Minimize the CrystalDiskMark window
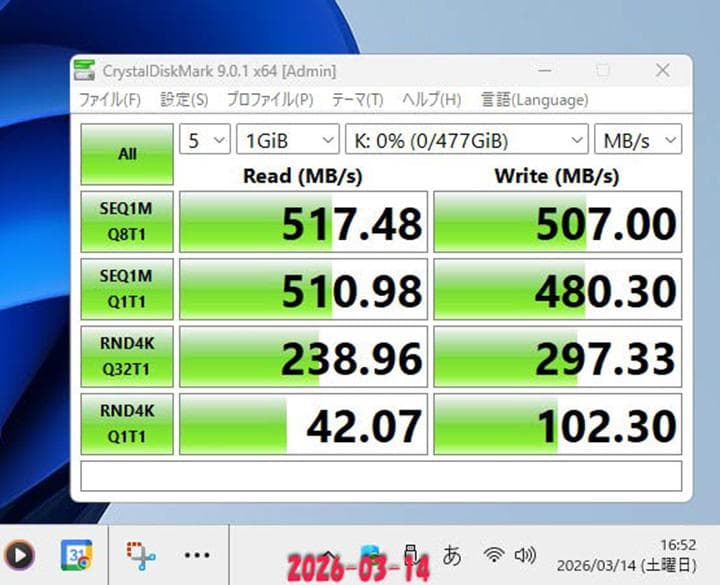The image size is (720, 585). click(x=545, y=70)
